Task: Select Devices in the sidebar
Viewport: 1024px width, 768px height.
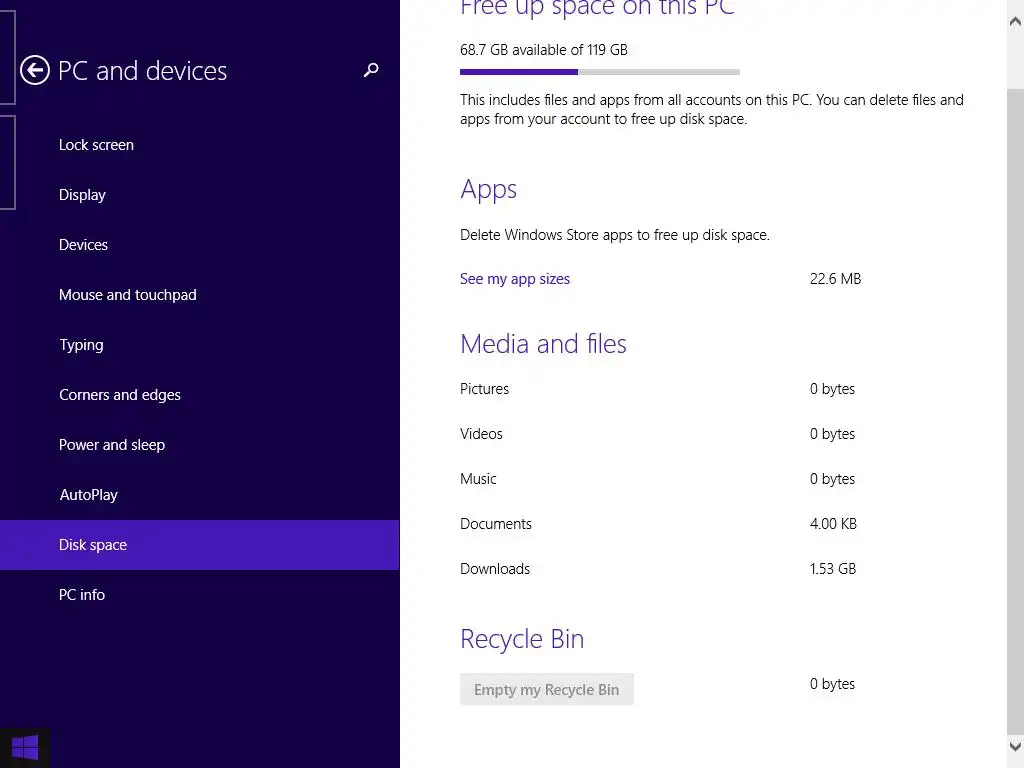Action: (199, 245)
